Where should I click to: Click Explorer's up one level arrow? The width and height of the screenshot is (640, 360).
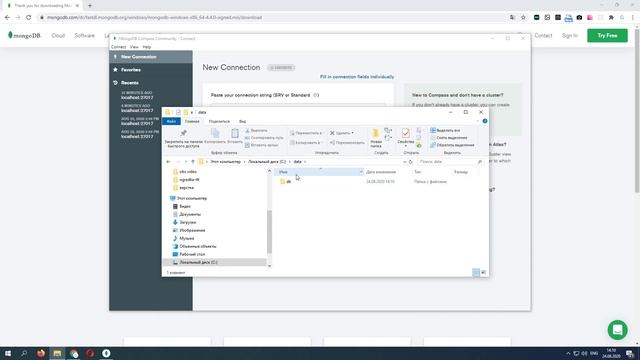coord(193,162)
